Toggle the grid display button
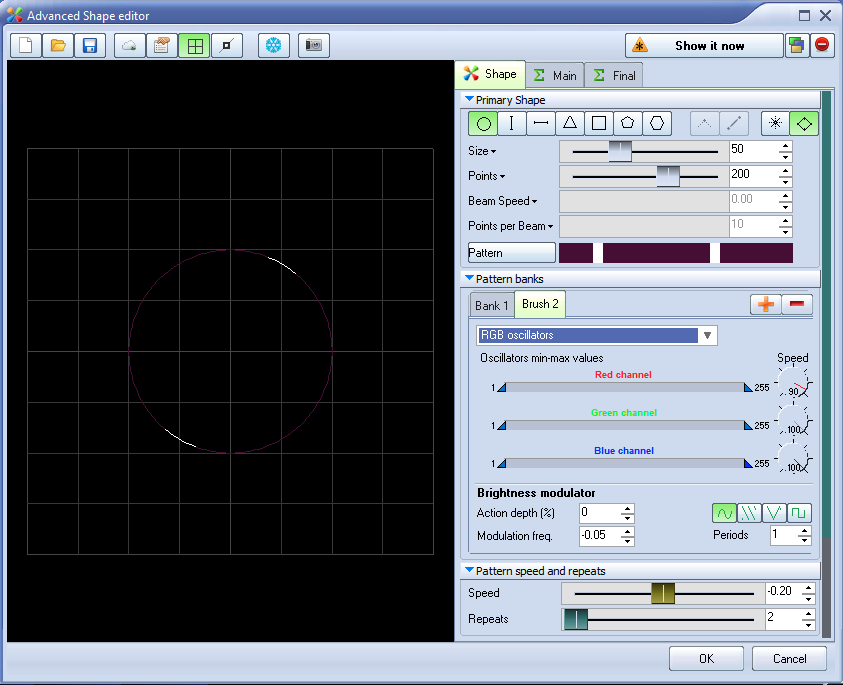Image resolution: width=843 pixels, height=685 pixels. click(194, 46)
